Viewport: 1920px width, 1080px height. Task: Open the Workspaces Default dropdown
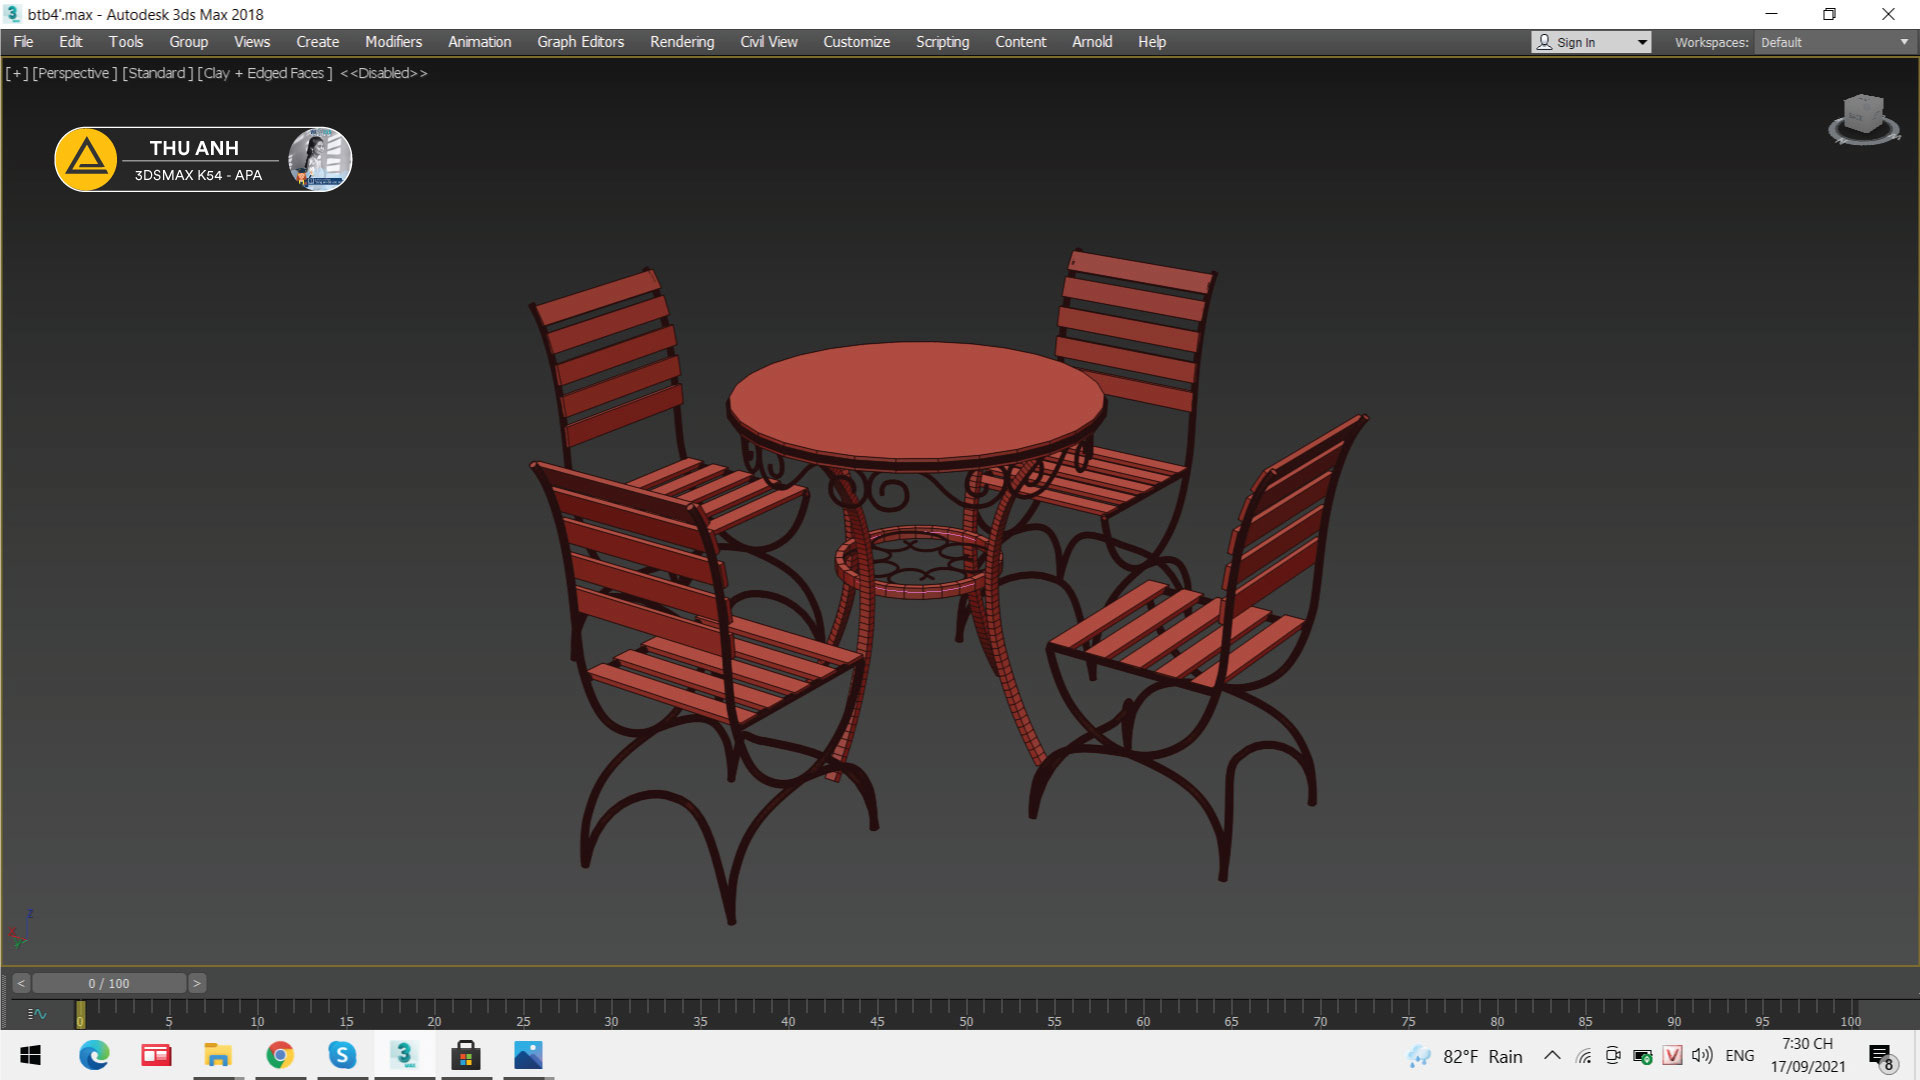click(1835, 42)
